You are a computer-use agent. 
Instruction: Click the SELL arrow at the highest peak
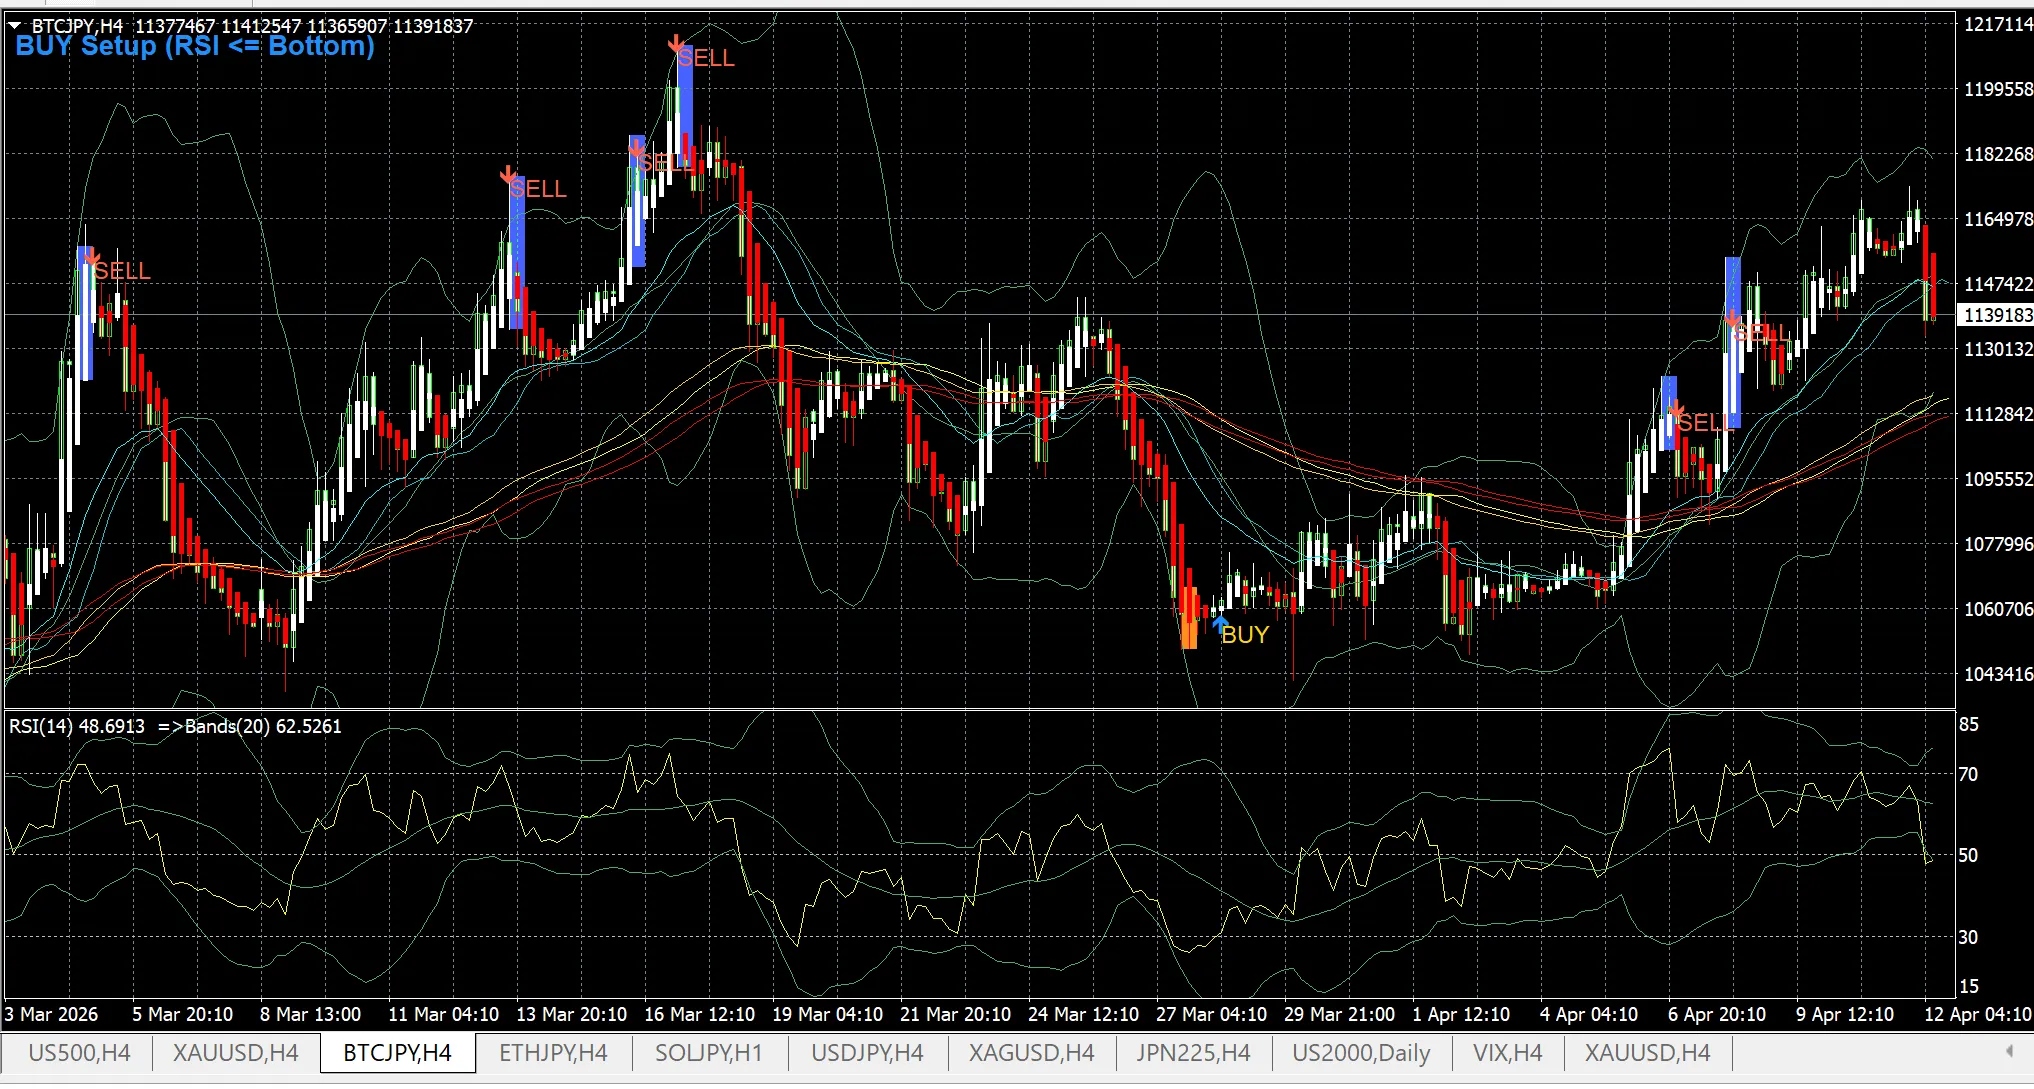point(676,44)
